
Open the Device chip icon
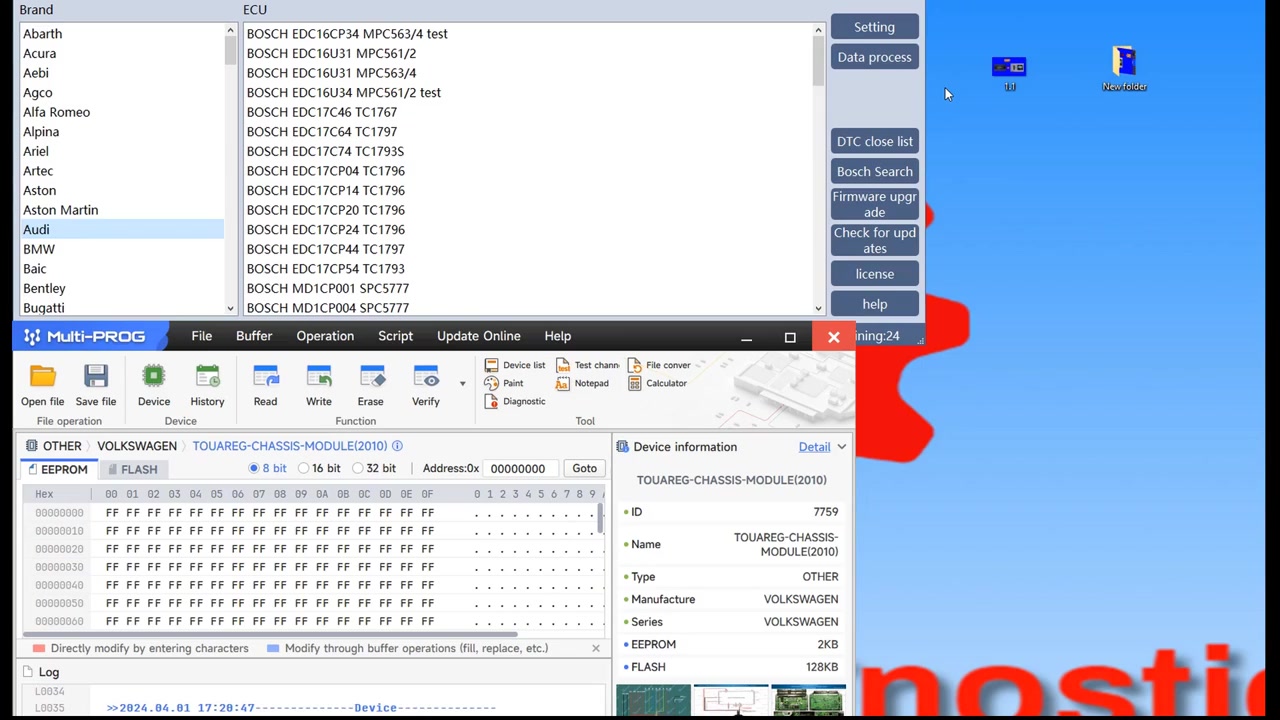pyautogui.click(x=154, y=377)
